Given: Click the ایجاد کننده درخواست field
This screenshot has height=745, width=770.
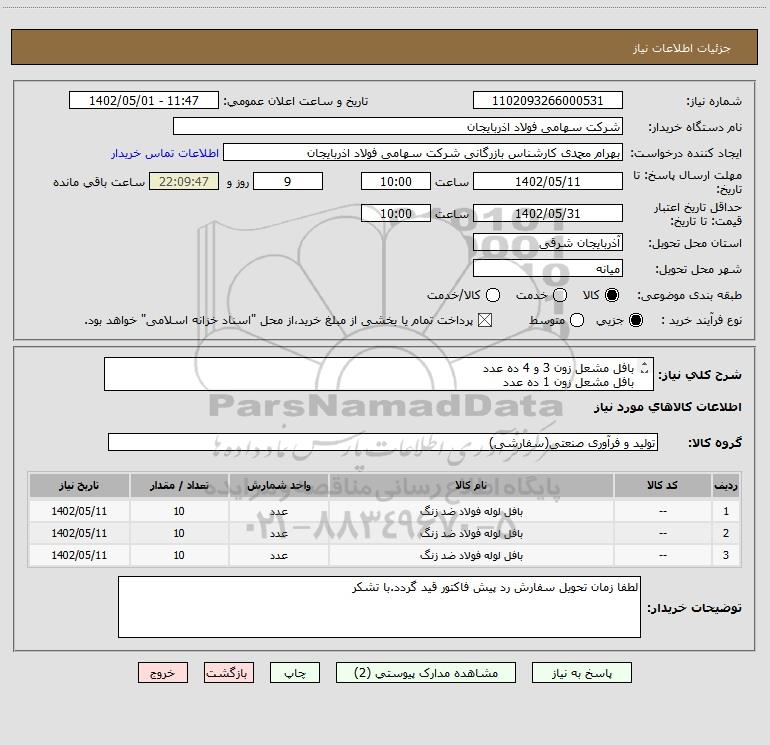Looking at the screenshot, I should tap(423, 152).
